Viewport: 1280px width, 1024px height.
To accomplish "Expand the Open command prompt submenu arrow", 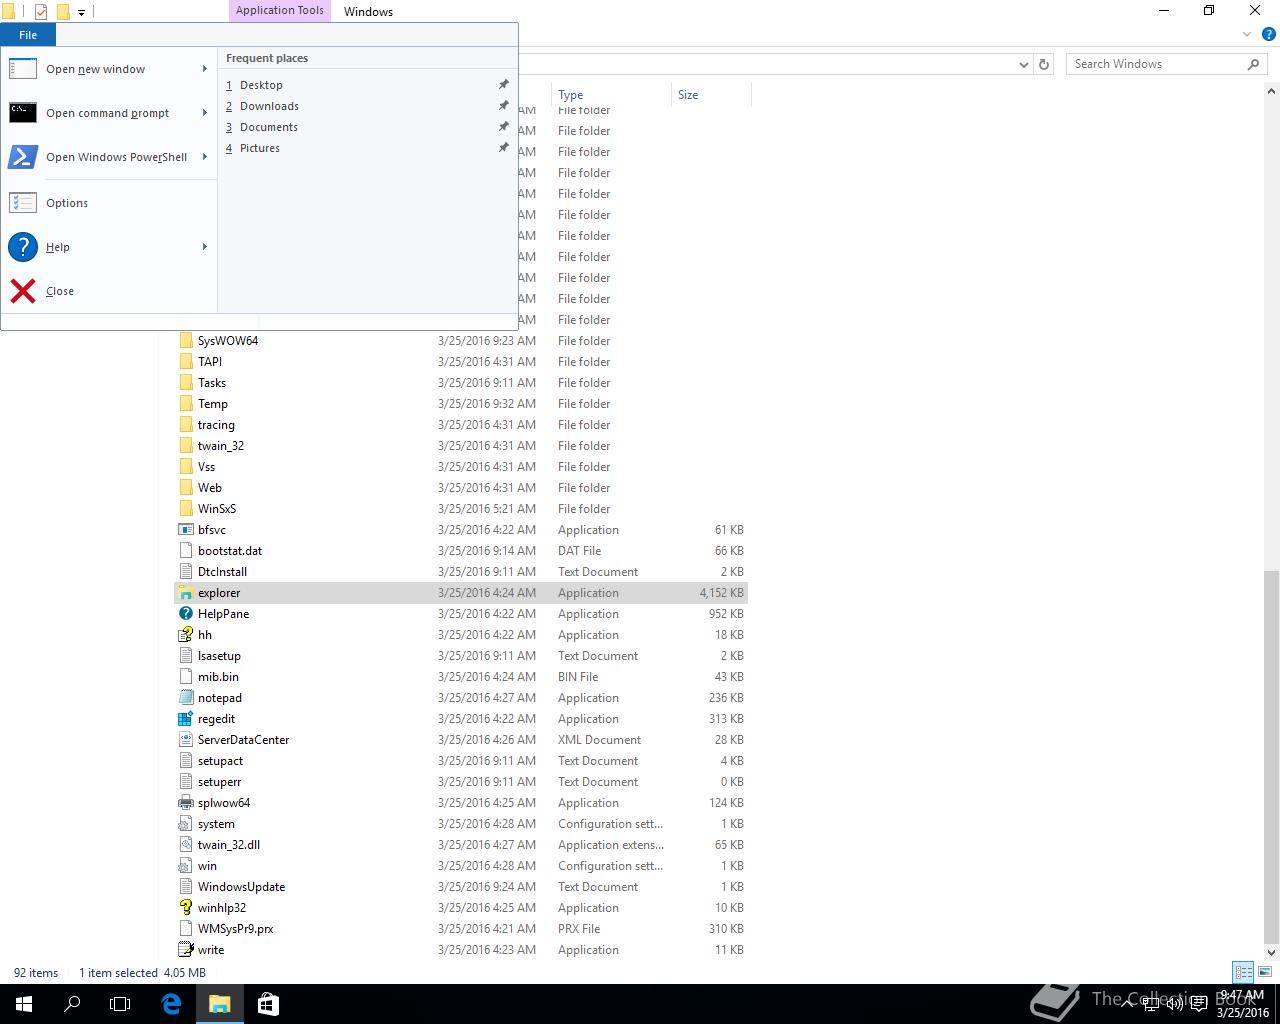I will click(x=205, y=113).
